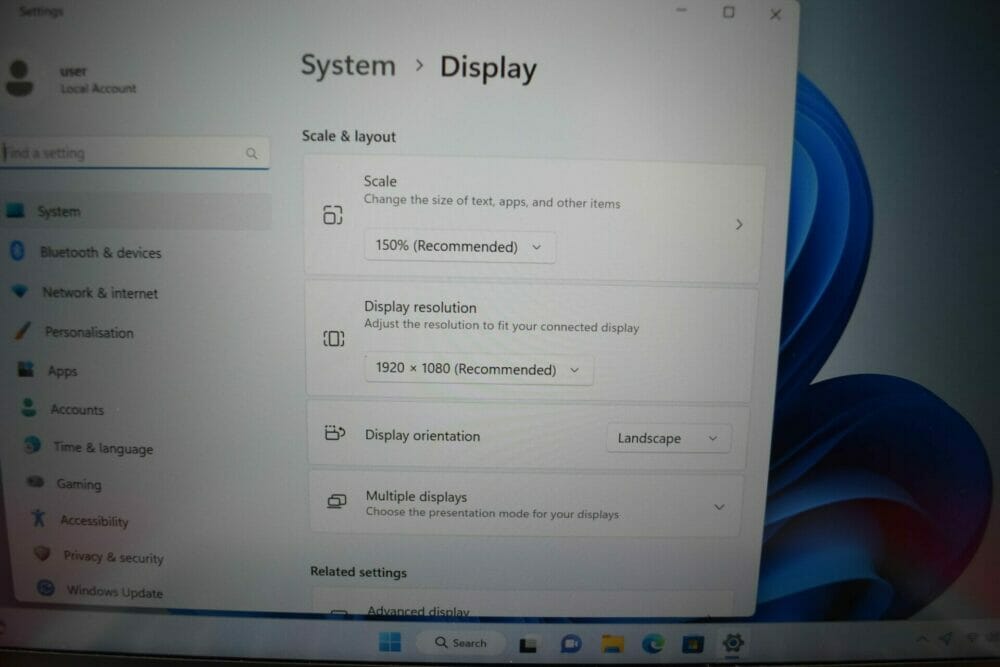
Task: Click the Display orientation icon
Action: (335, 433)
